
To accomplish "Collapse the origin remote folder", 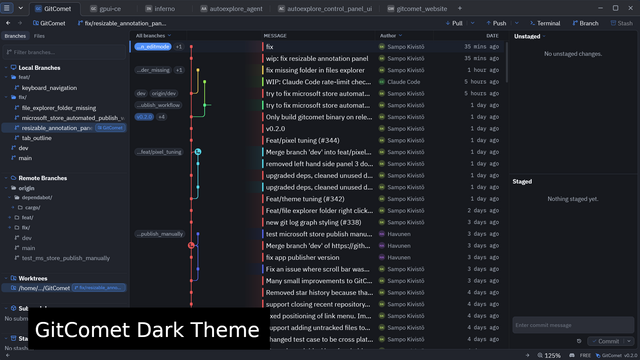I will coord(6,188).
